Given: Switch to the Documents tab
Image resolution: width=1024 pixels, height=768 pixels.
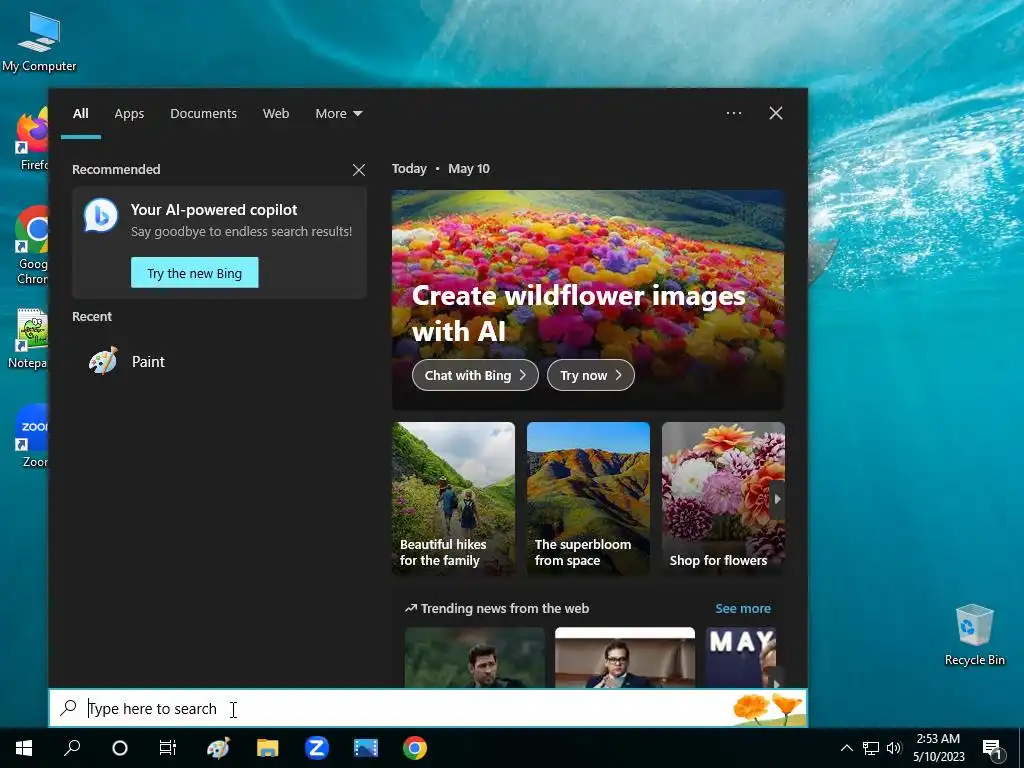Looking at the screenshot, I should (203, 114).
